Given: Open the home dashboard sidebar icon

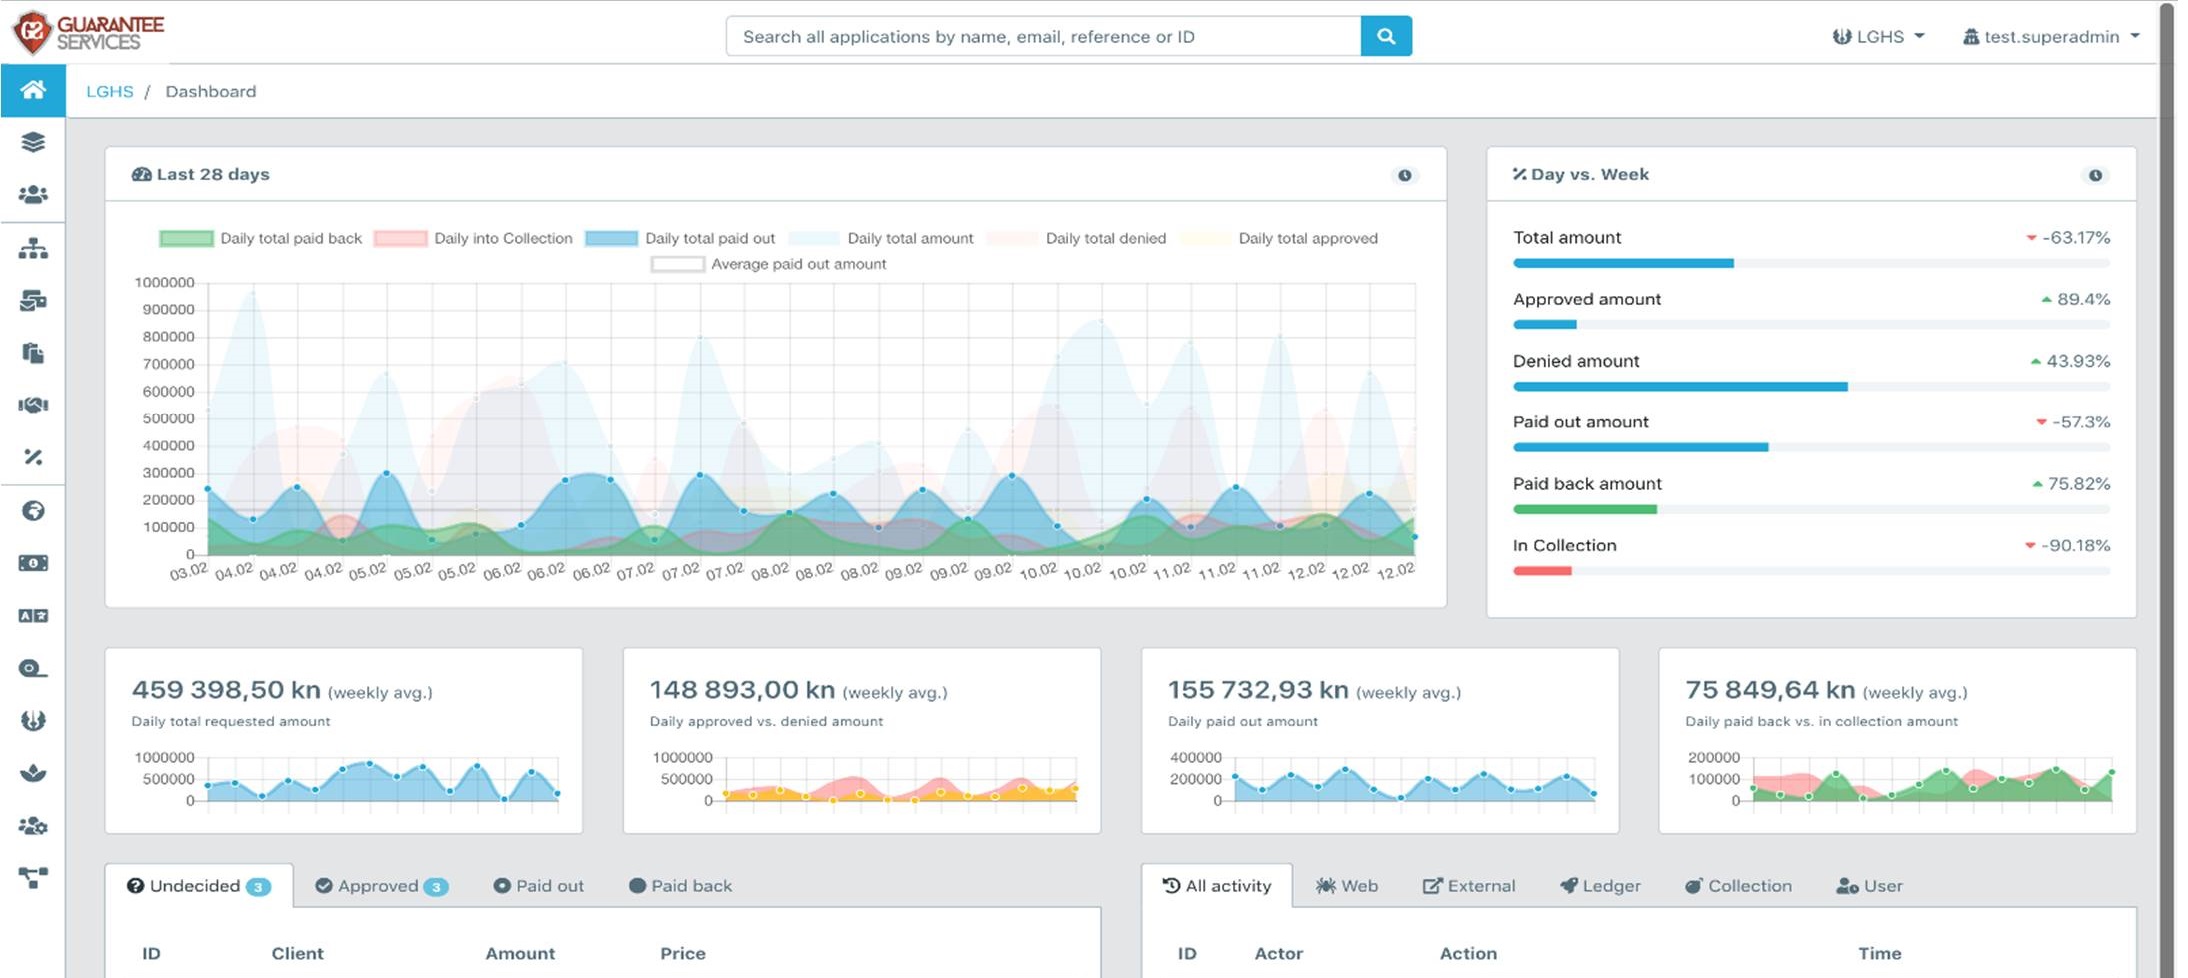Looking at the screenshot, I should pos(33,90).
